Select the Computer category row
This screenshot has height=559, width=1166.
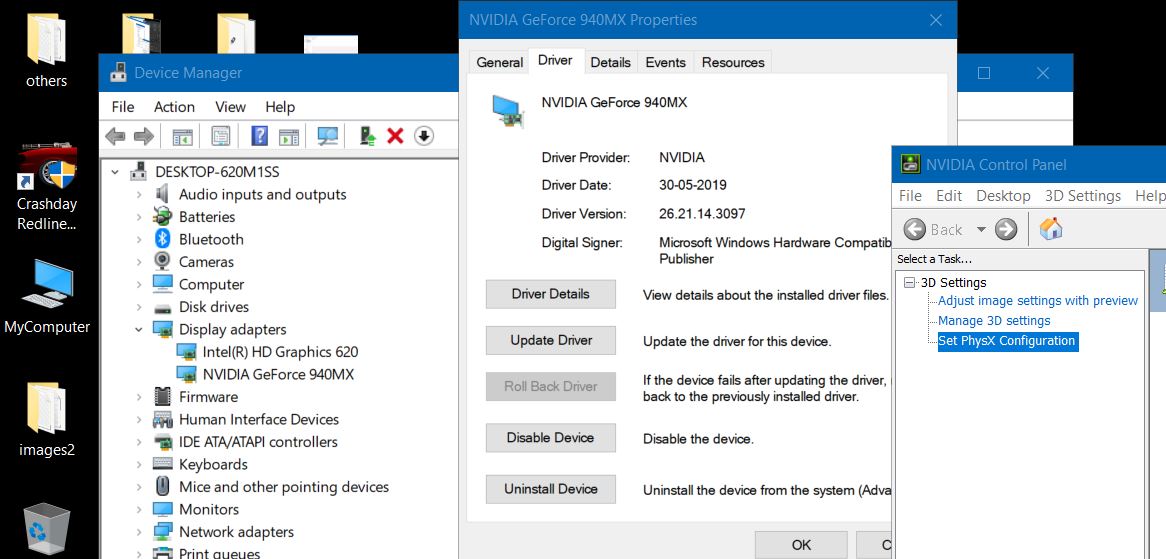(x=211, y=284)
